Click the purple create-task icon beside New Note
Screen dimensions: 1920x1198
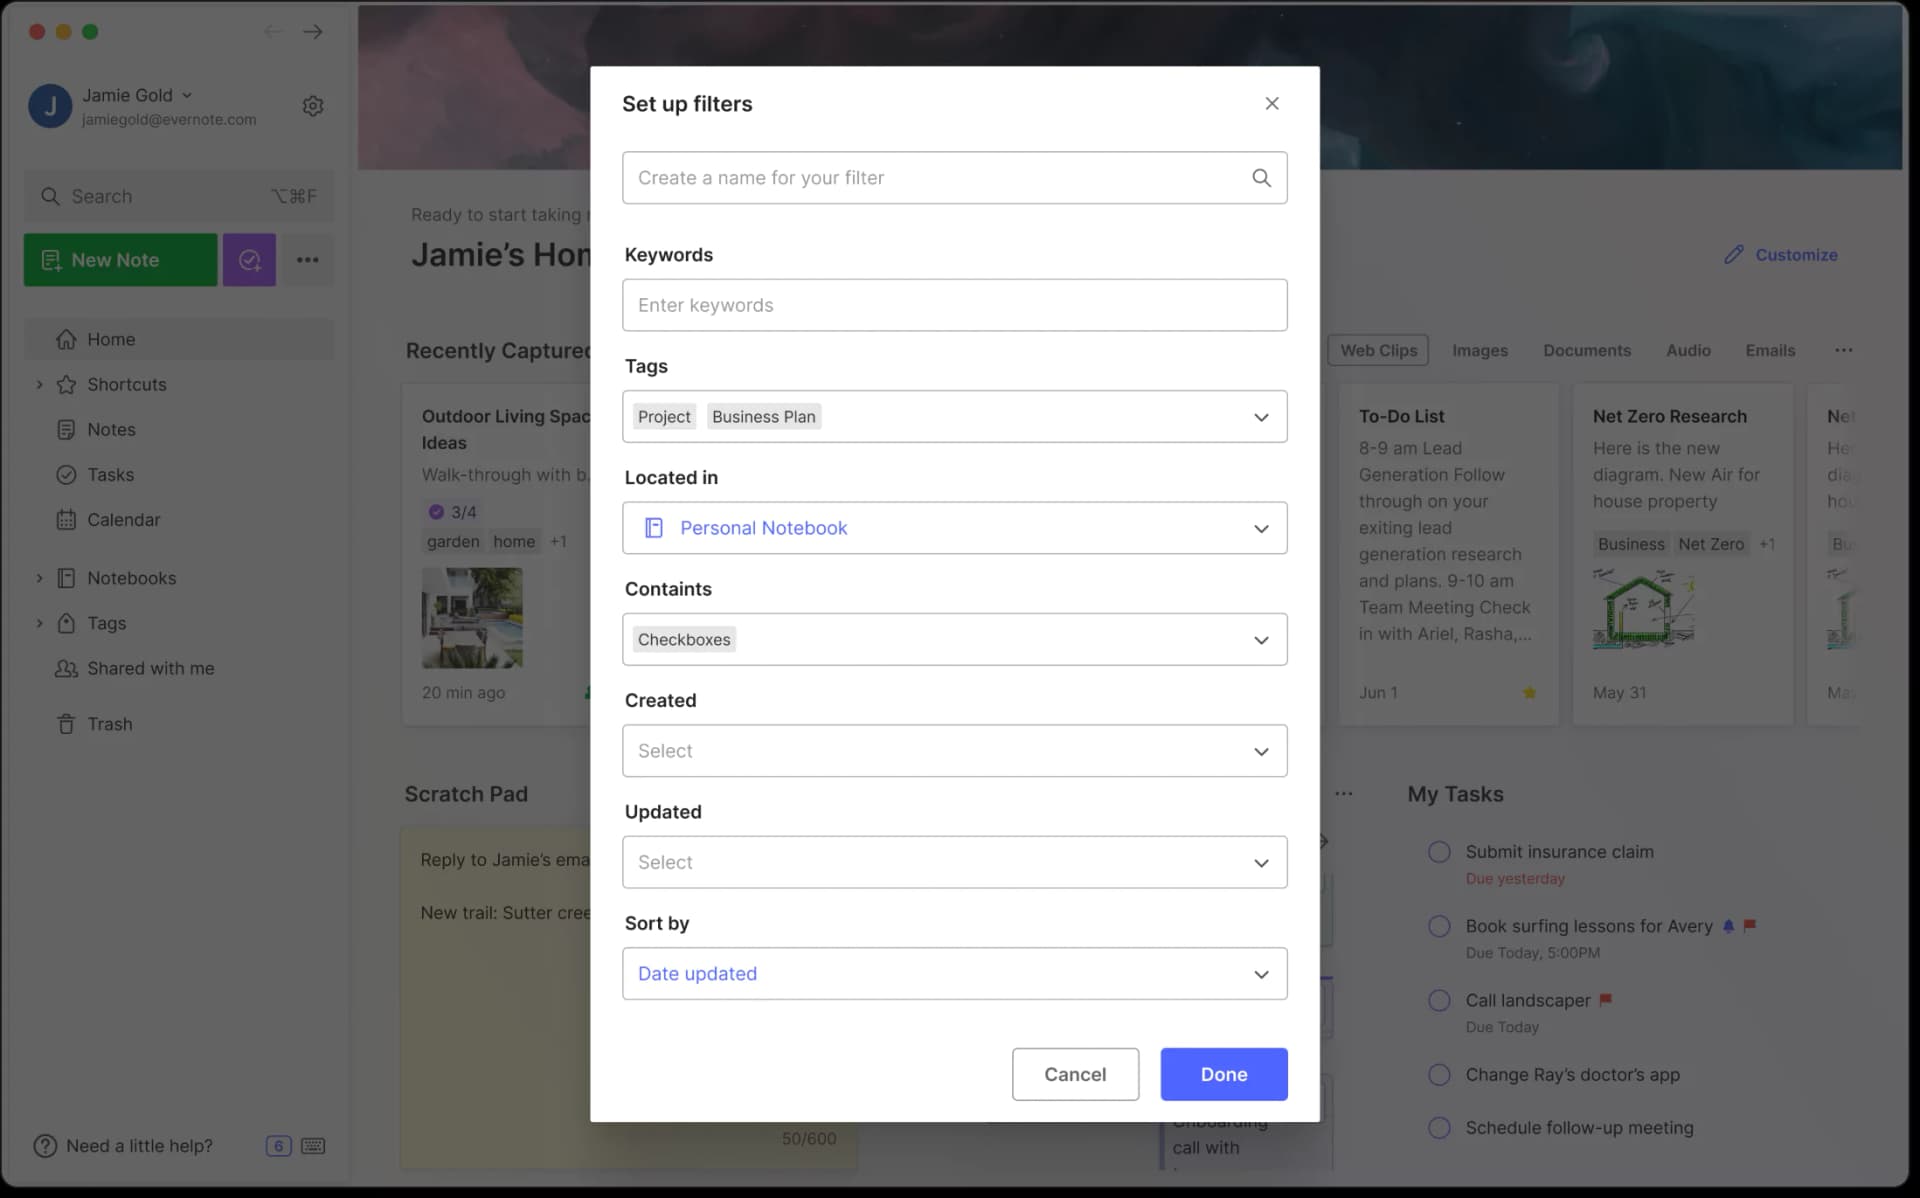pos(249,259)
